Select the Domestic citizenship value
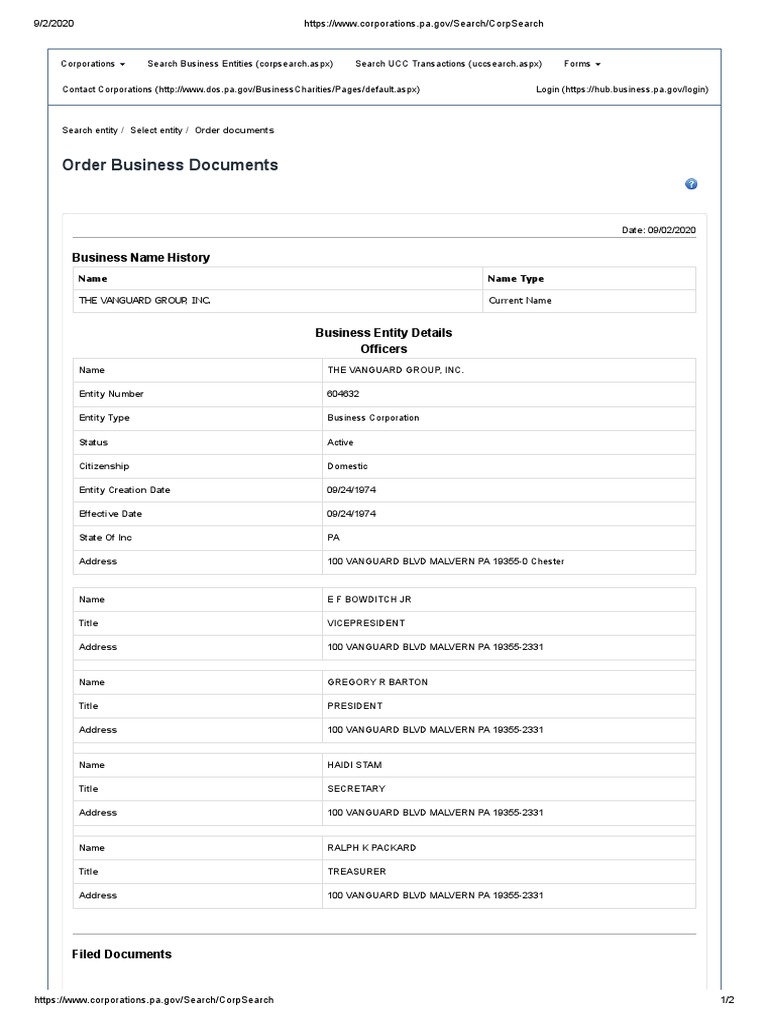768x1024 pixels. 347,466
